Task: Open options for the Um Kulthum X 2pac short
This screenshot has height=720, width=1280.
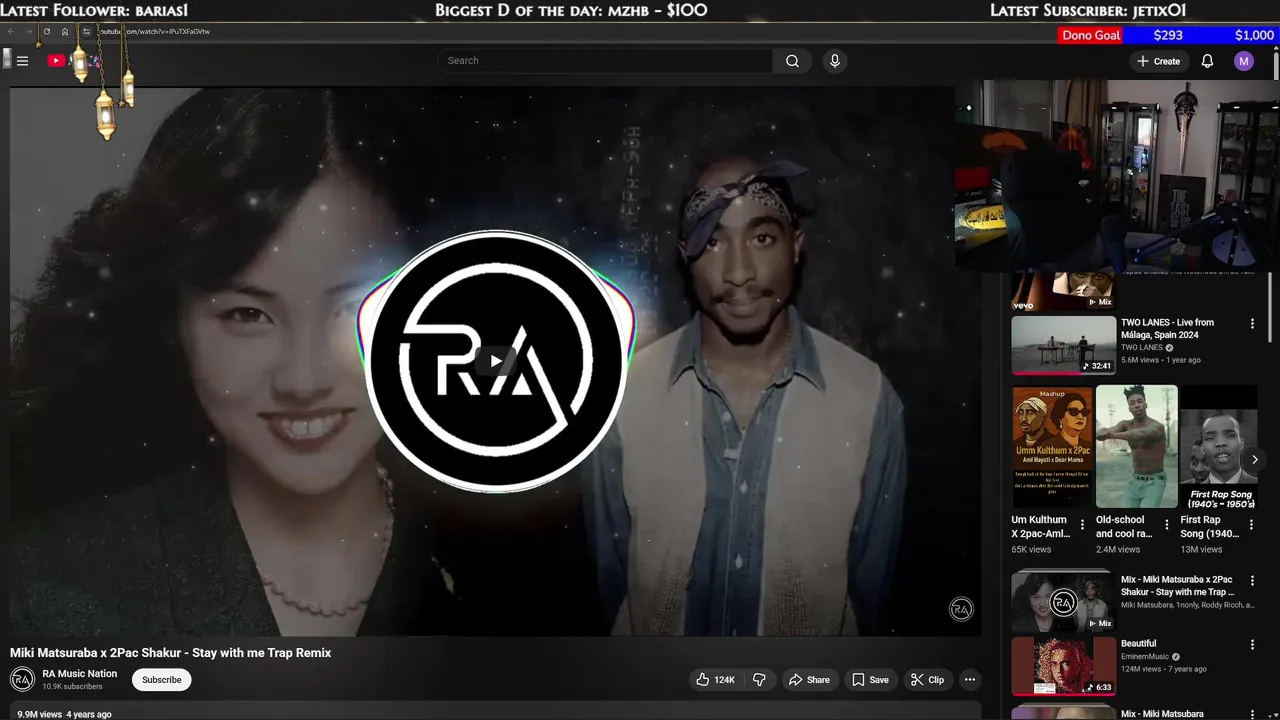Action: [x=1082, y=525]
